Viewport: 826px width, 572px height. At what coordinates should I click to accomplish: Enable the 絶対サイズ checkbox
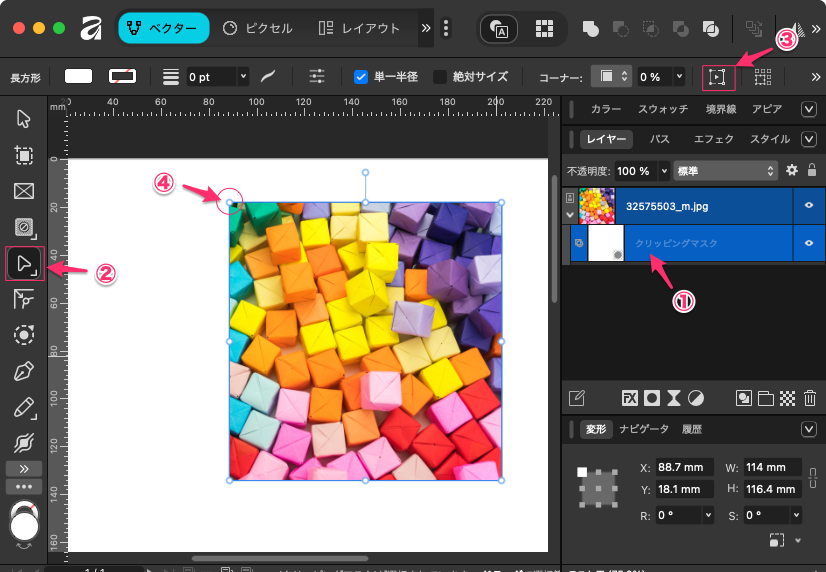pyautogui.click(x=440, y=76)
